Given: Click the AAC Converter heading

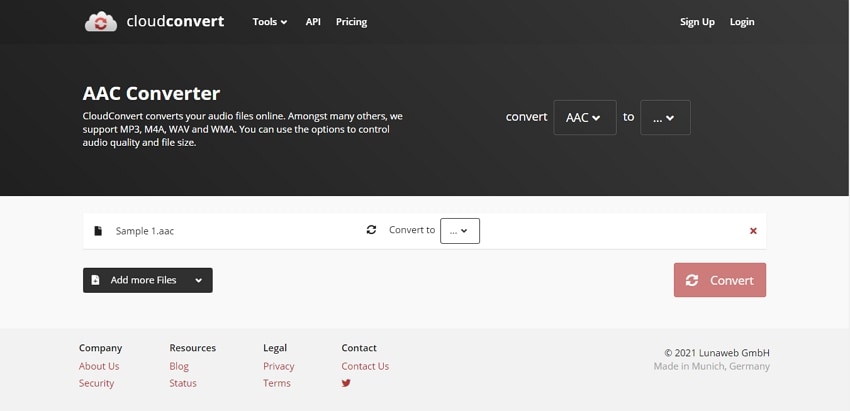Looking at the screenshot, I should (x=151, y=94).
